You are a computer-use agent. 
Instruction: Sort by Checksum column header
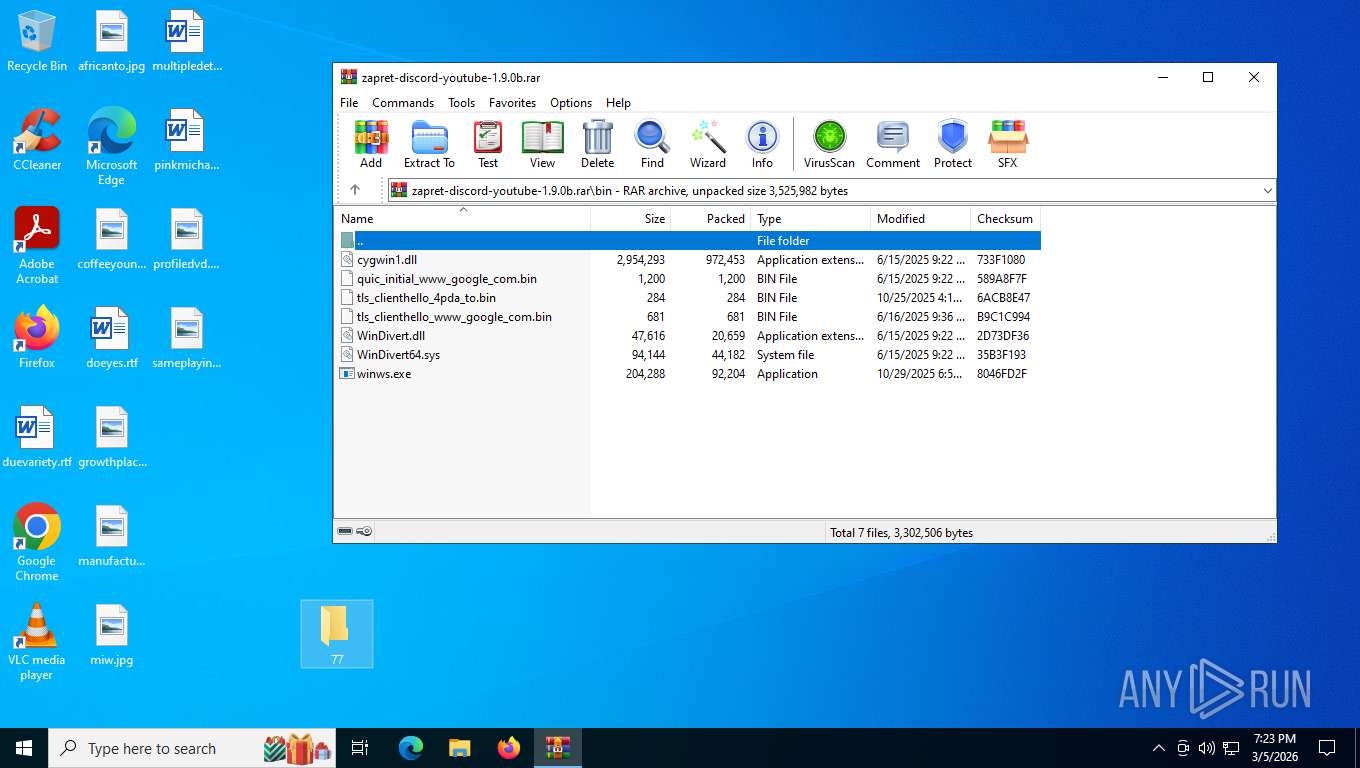pyautogui.click(x=1005, y=219)
